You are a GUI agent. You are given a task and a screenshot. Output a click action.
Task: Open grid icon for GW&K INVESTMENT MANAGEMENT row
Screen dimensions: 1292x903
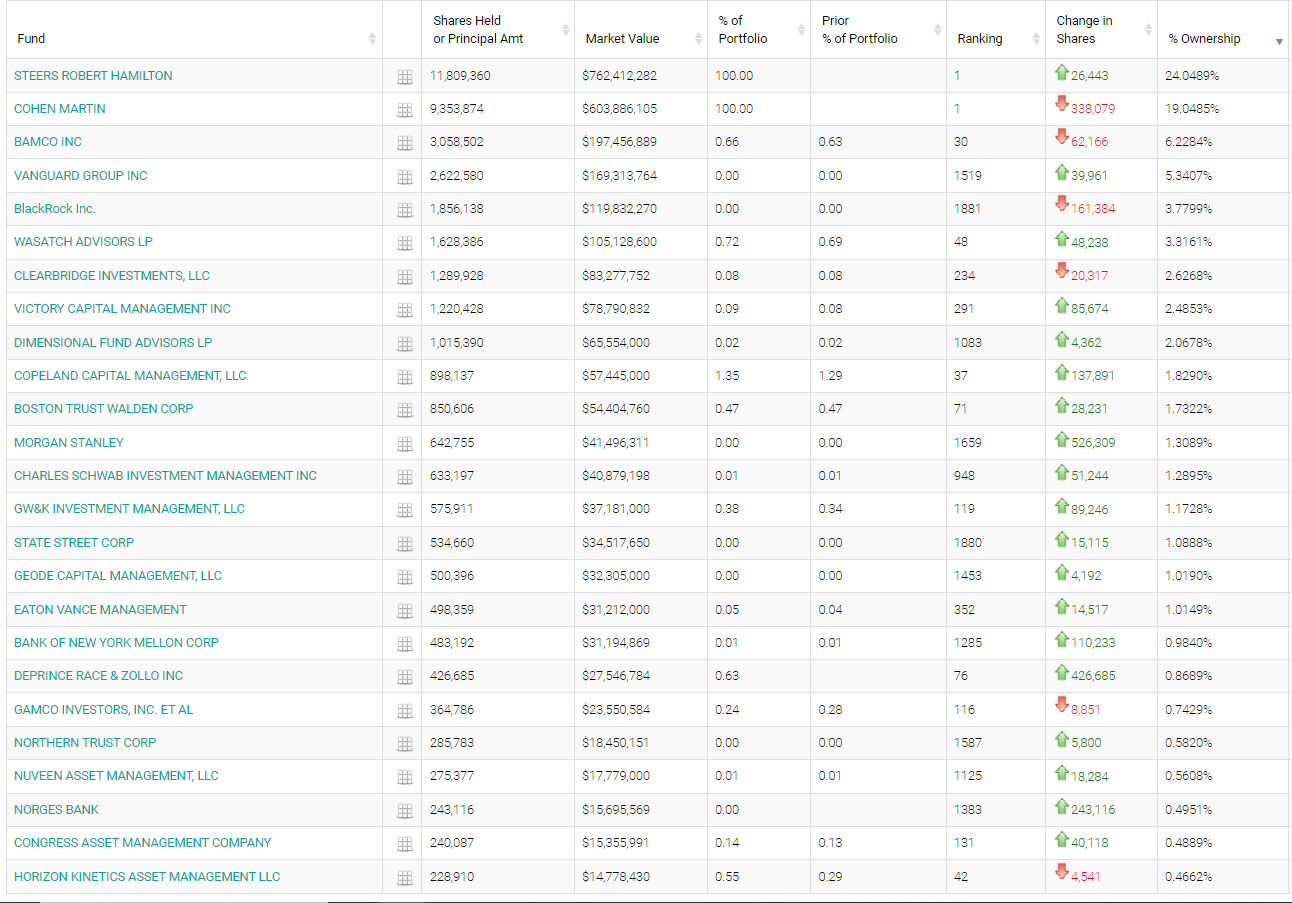(404, 510)
